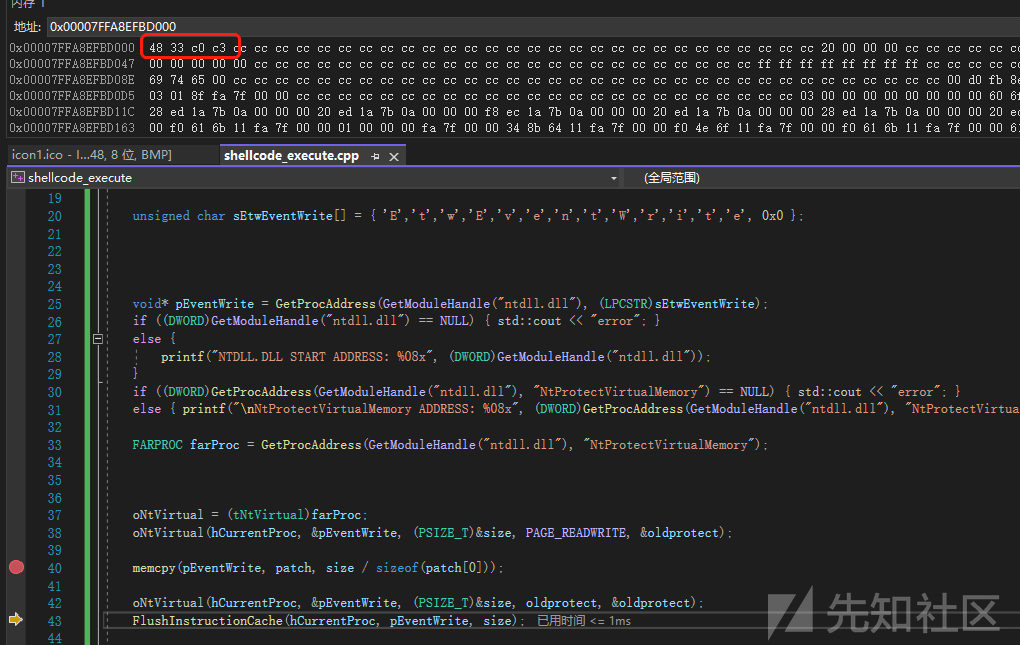Viewport: 1020px width, 645px height.
Task: Click the tNtVirtual cast on line 37
Action: pos(268,515)
